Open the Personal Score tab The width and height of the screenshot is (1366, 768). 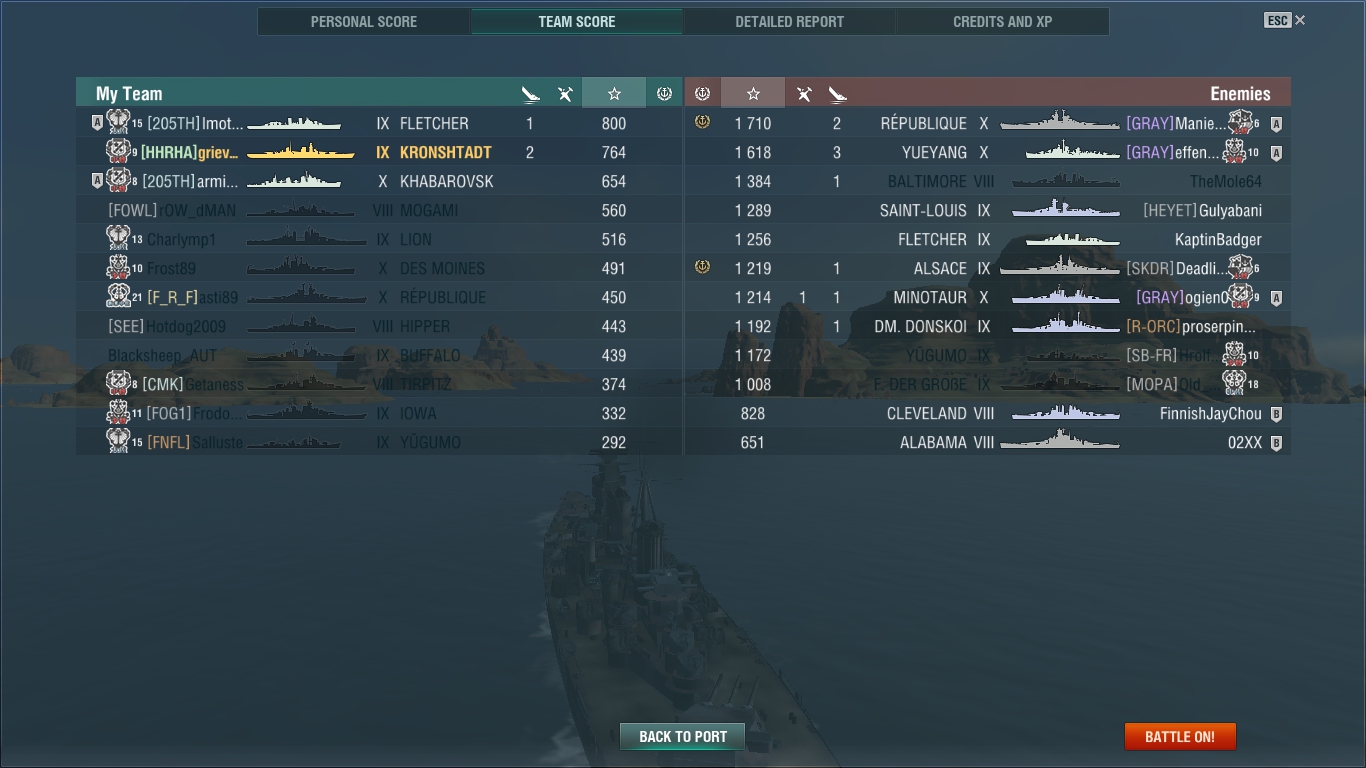coord(364,21)
